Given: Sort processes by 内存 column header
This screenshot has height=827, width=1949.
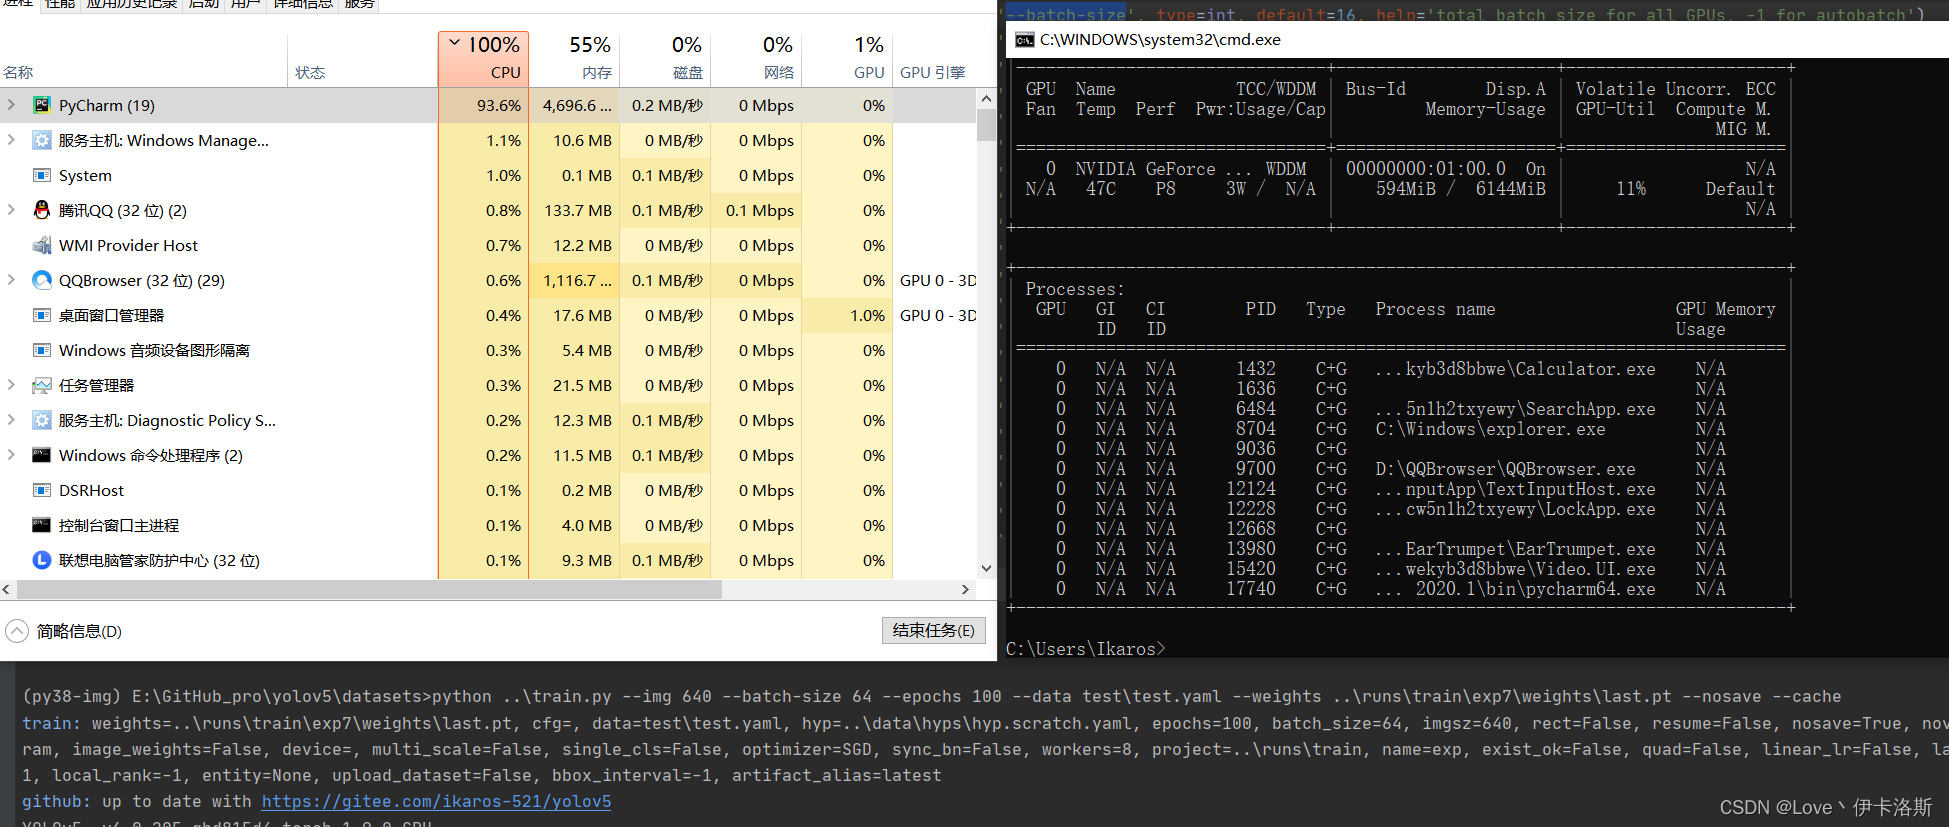Looking at the screenshot, I should click(x=574, y=59).
